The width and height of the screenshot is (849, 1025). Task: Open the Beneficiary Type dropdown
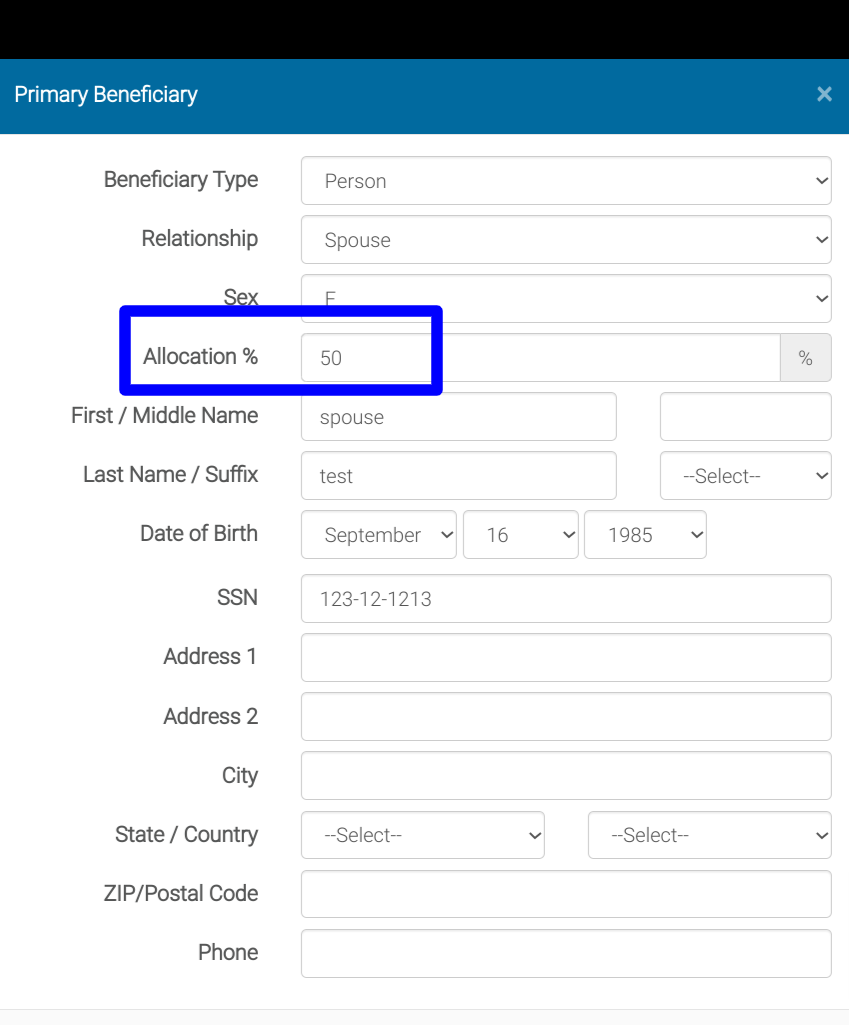(565, 181)
